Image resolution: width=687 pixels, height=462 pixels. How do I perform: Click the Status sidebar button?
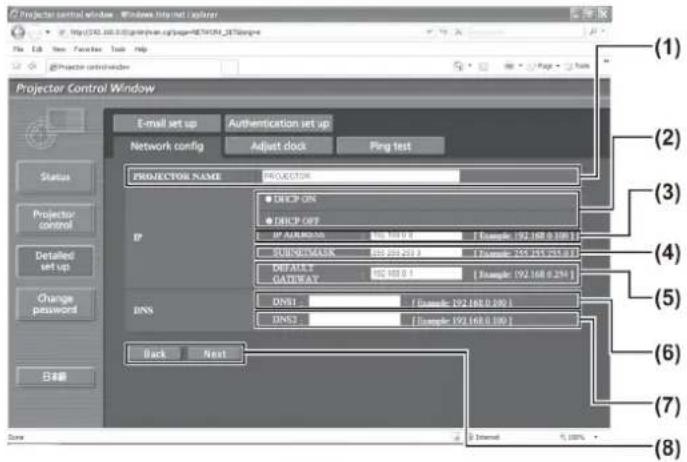[55, 177]
